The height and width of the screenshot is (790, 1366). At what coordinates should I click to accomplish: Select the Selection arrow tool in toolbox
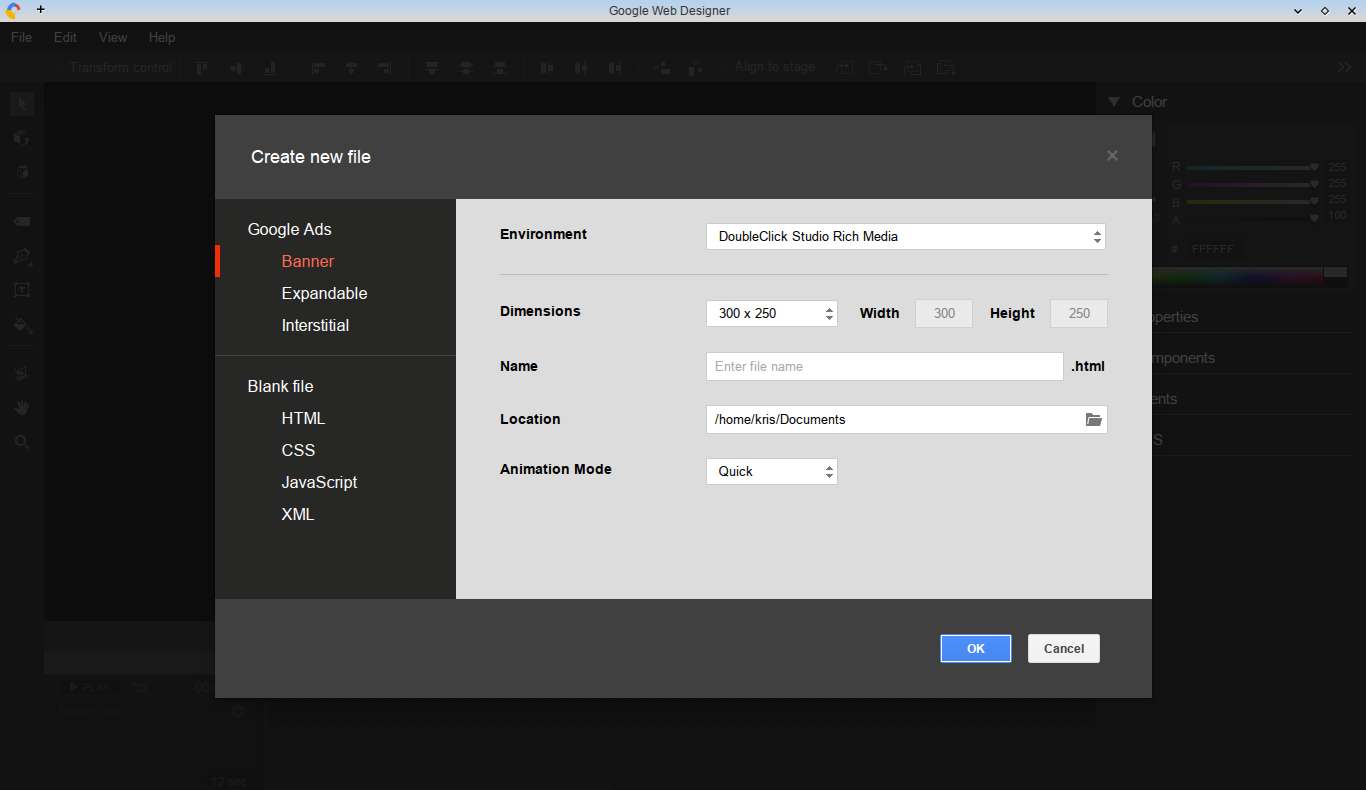22,104
